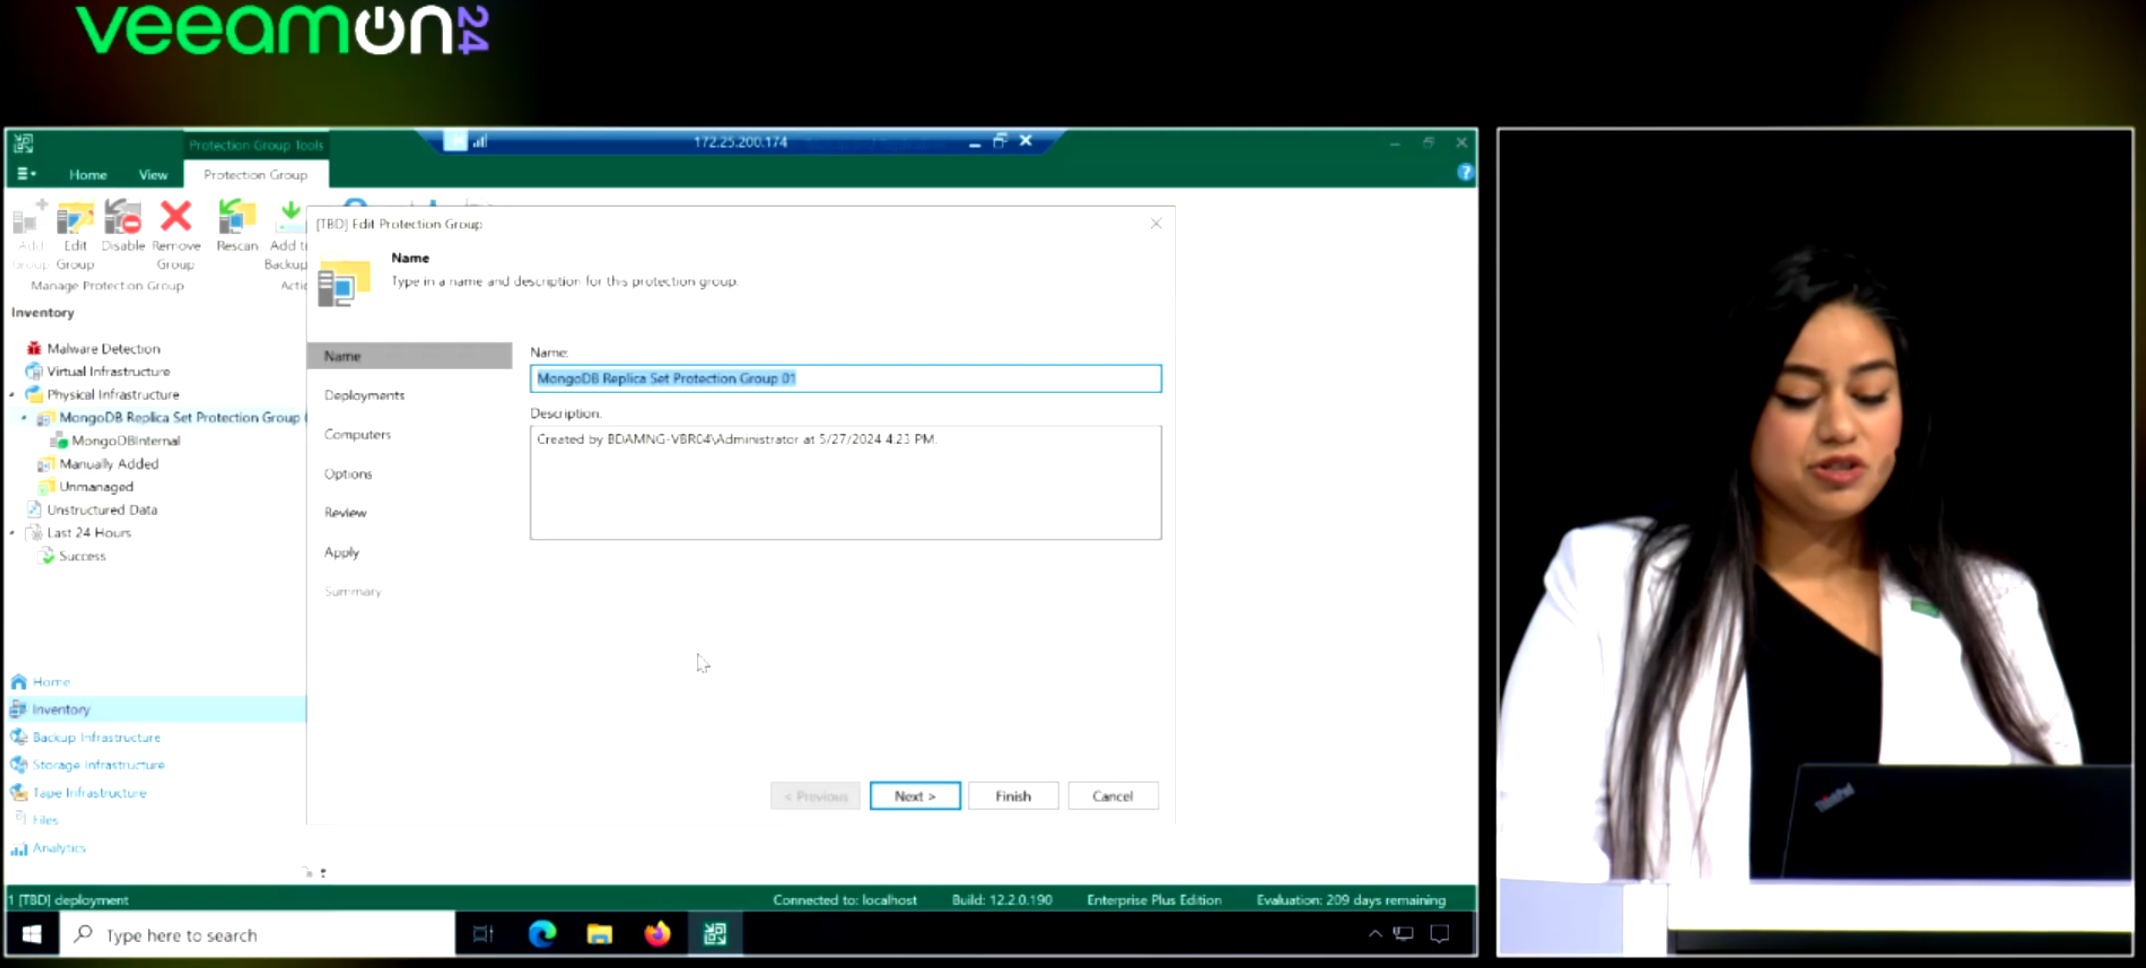
Task: Click the Windows taskbar search box
Action: click(x=258, y=934)
